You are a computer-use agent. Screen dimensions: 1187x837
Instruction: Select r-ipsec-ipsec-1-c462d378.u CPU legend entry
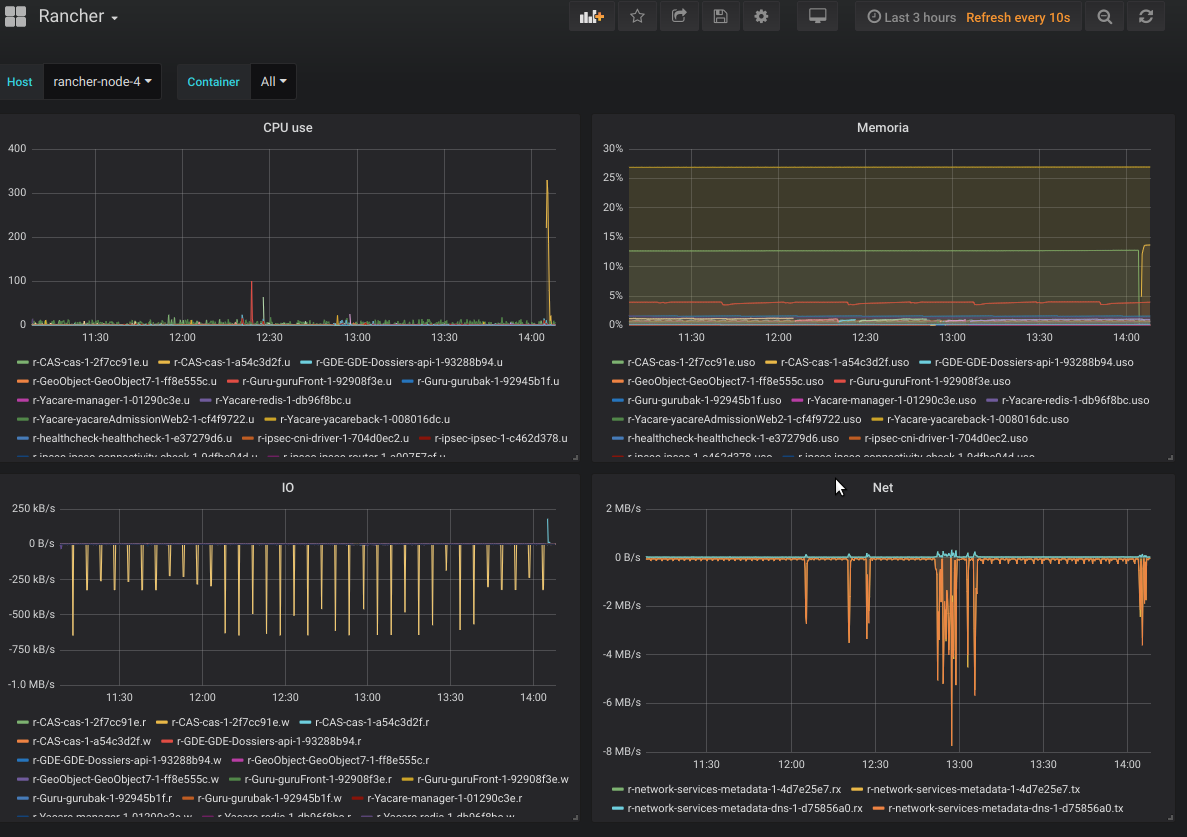tap(500, 438)
